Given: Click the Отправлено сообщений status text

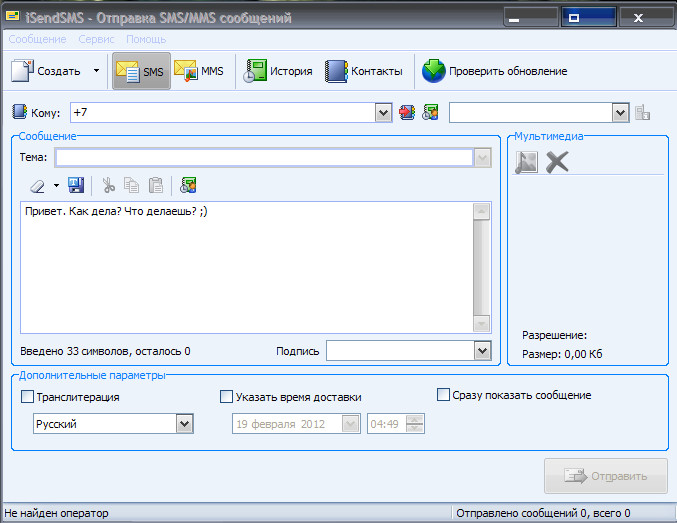Looking at the screenshot, I should click(x=543, y=513).
